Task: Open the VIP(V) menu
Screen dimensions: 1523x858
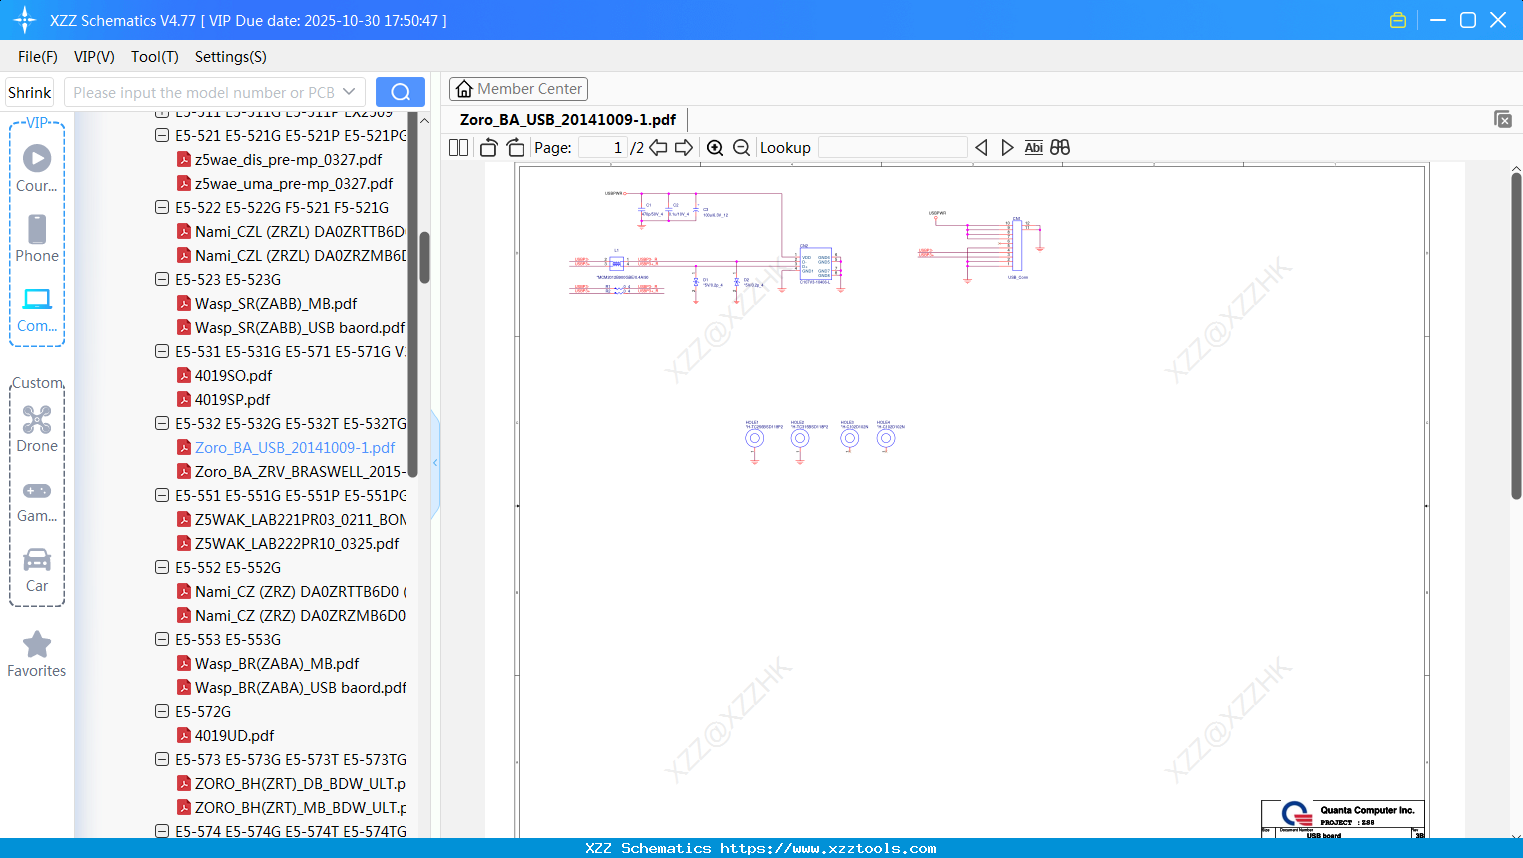Action: [94, 57]
